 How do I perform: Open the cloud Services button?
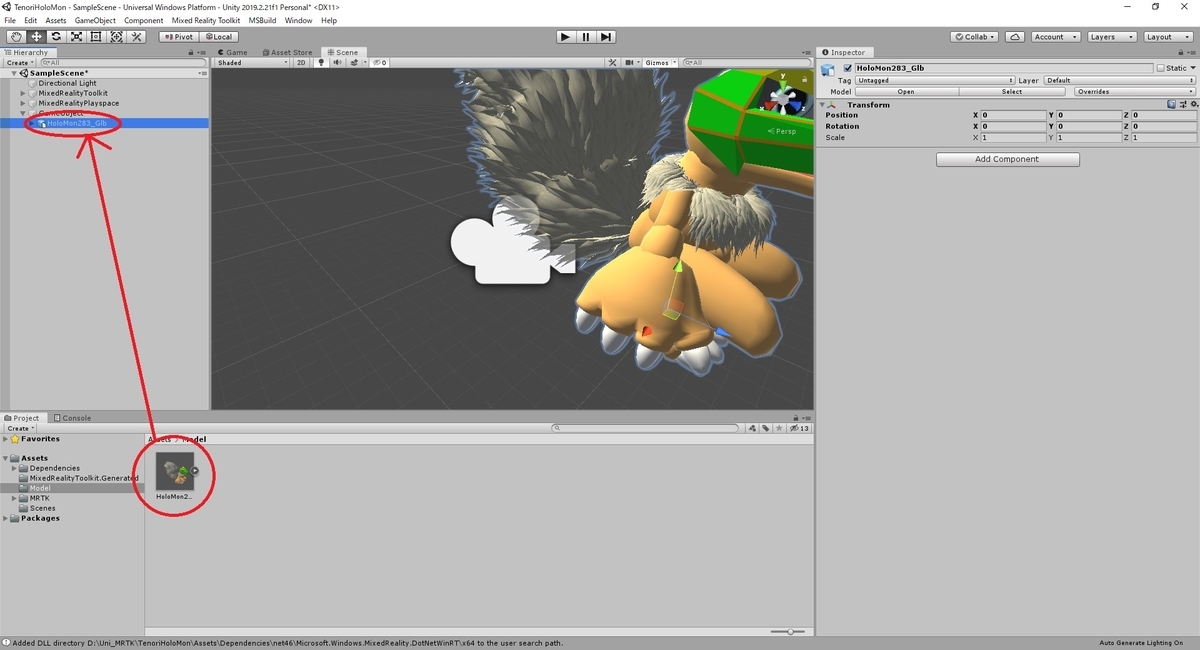pyautogui.click(x=1015, y=37)
